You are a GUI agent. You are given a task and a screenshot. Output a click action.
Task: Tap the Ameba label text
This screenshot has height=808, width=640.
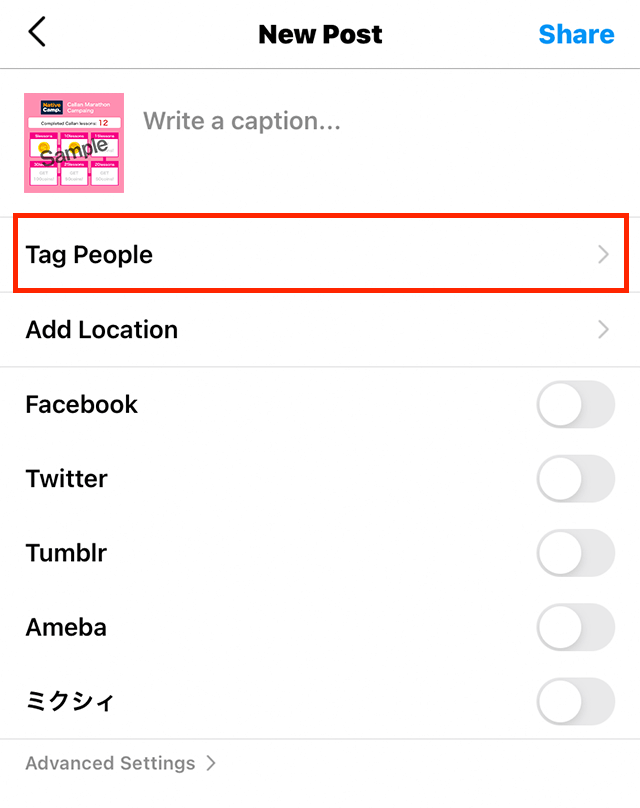click(66, 628)
